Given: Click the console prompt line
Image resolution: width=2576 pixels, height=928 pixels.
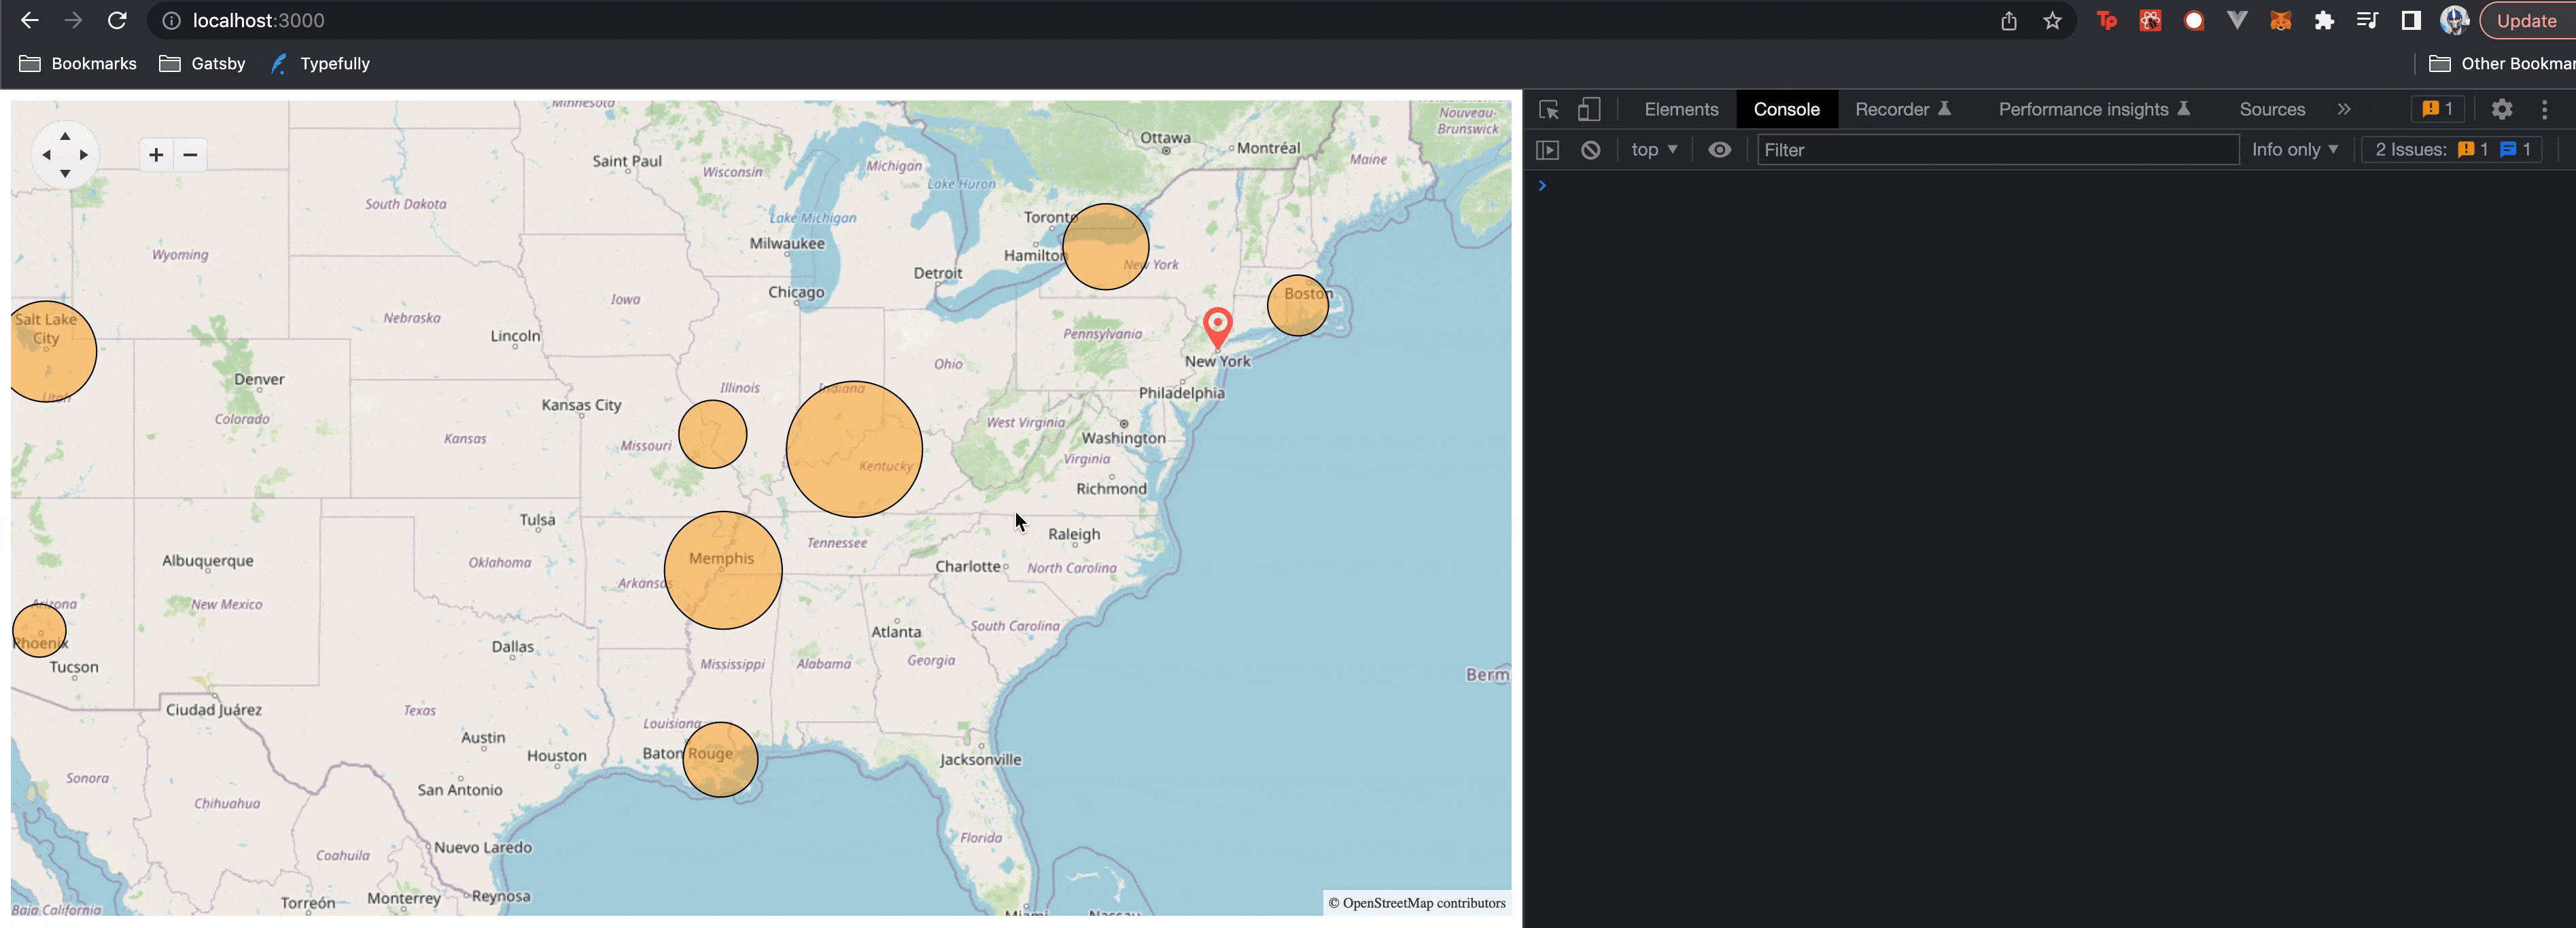Looking at the screenshot, I should [2049, 185].
